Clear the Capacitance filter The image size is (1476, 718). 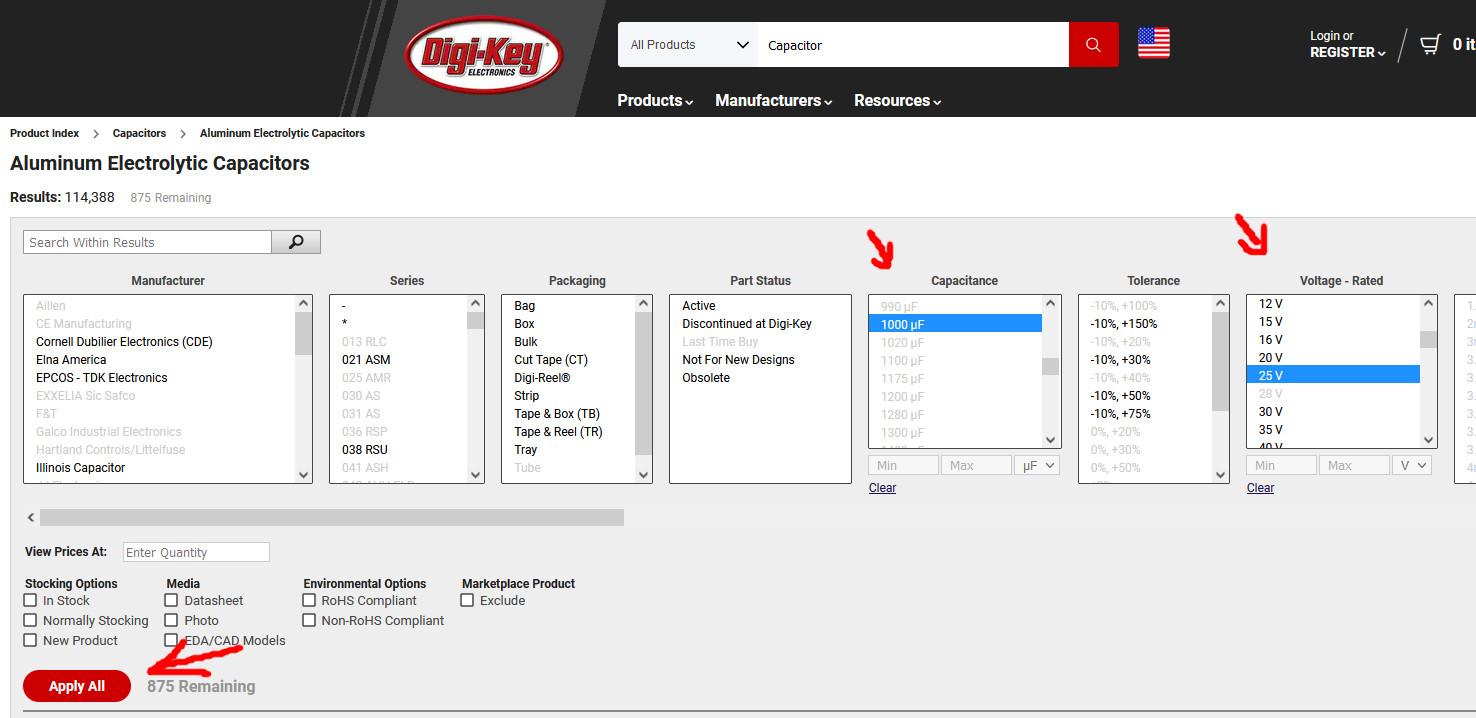[x=882, y=488]
